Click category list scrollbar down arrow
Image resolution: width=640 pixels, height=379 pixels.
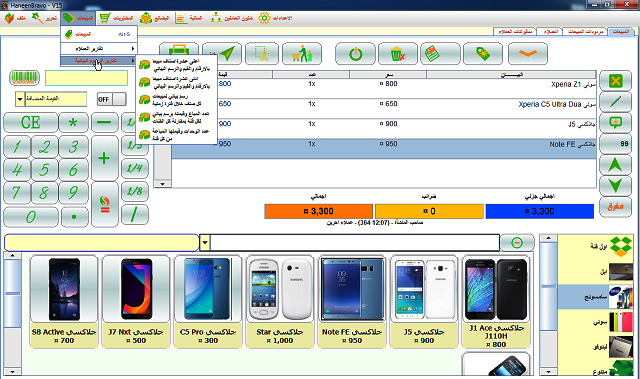pos(548,372)
